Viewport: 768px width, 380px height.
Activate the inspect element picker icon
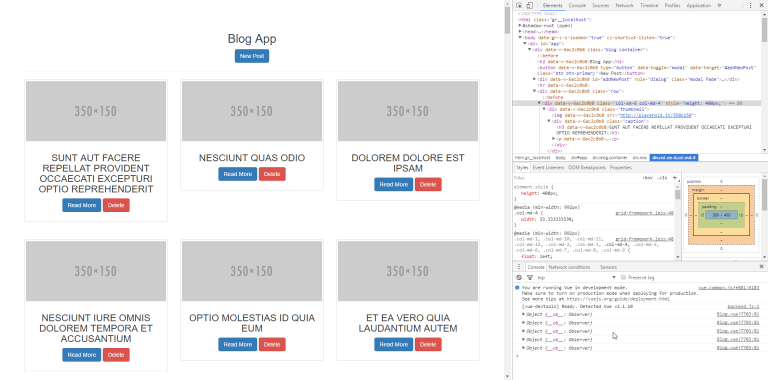[x=519, y=5]
